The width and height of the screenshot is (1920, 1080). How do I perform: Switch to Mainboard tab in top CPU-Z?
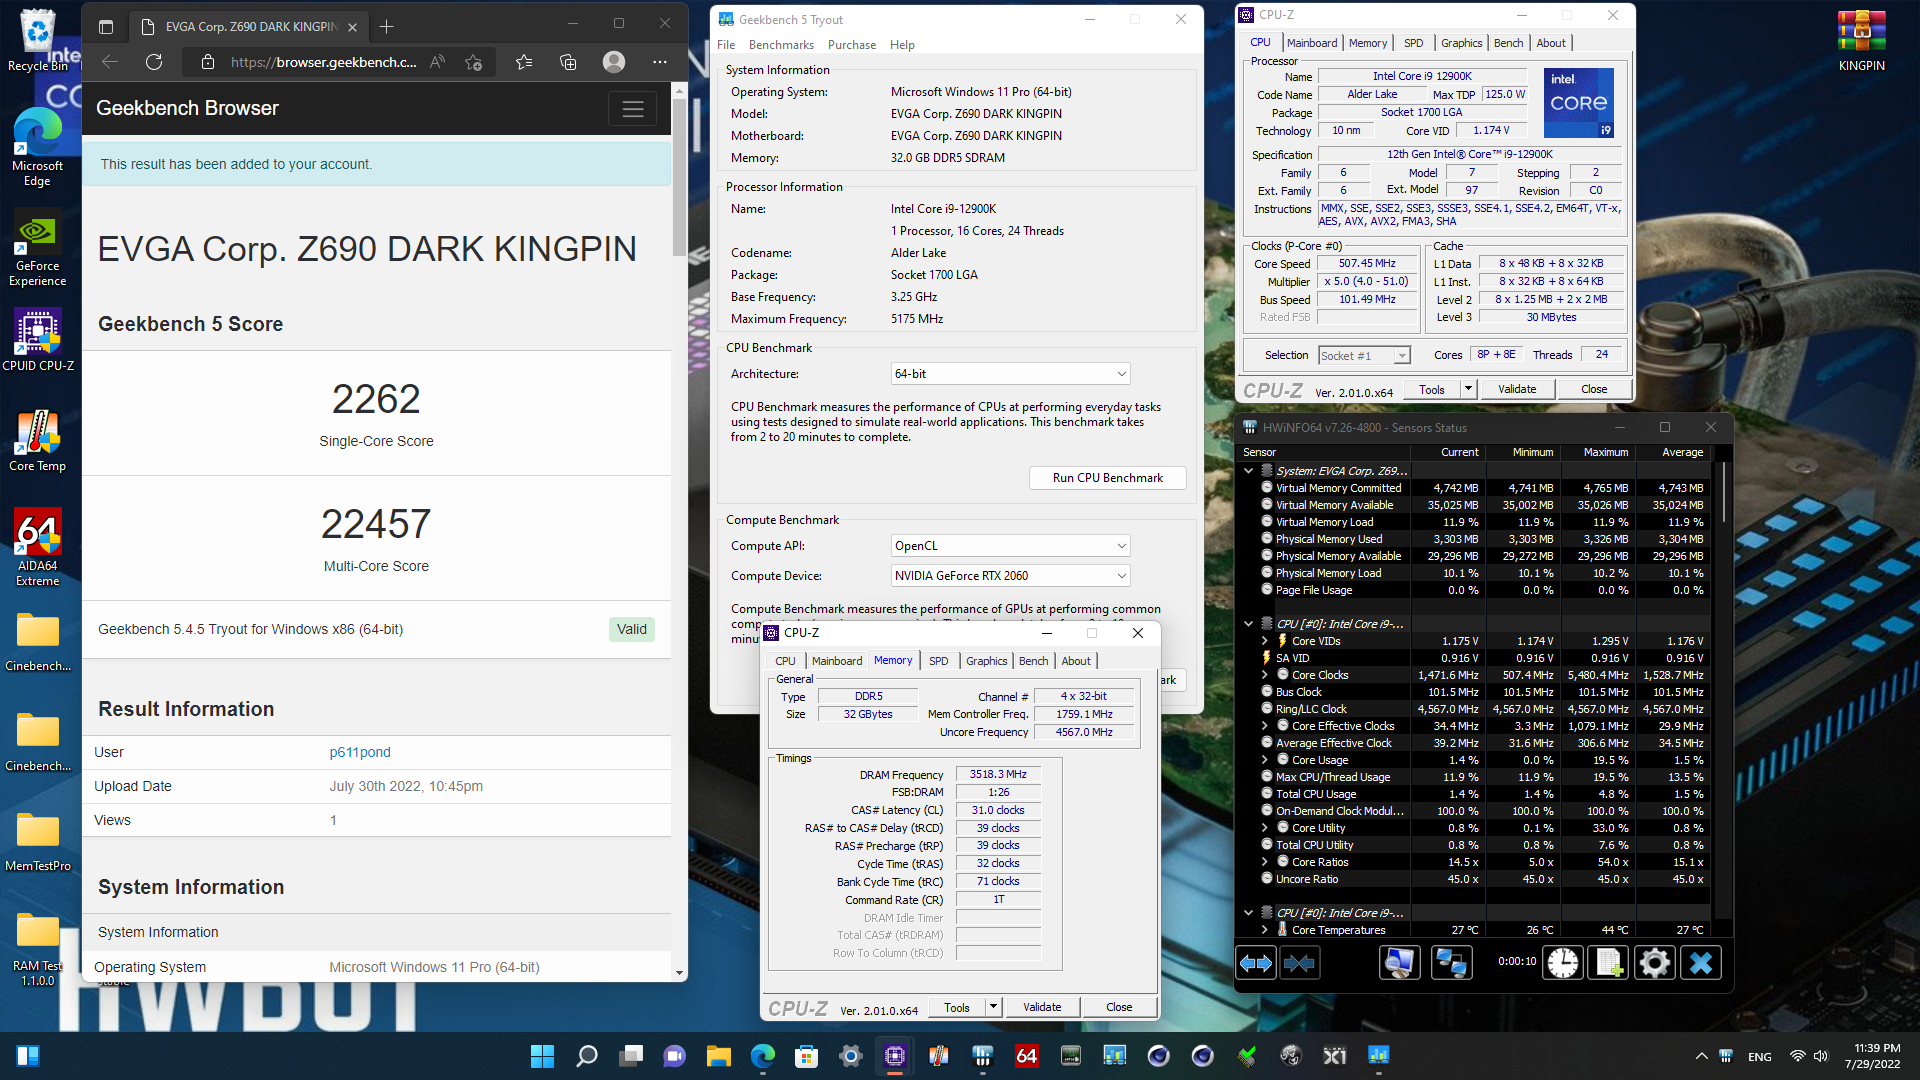click(x=1311, y=43)
